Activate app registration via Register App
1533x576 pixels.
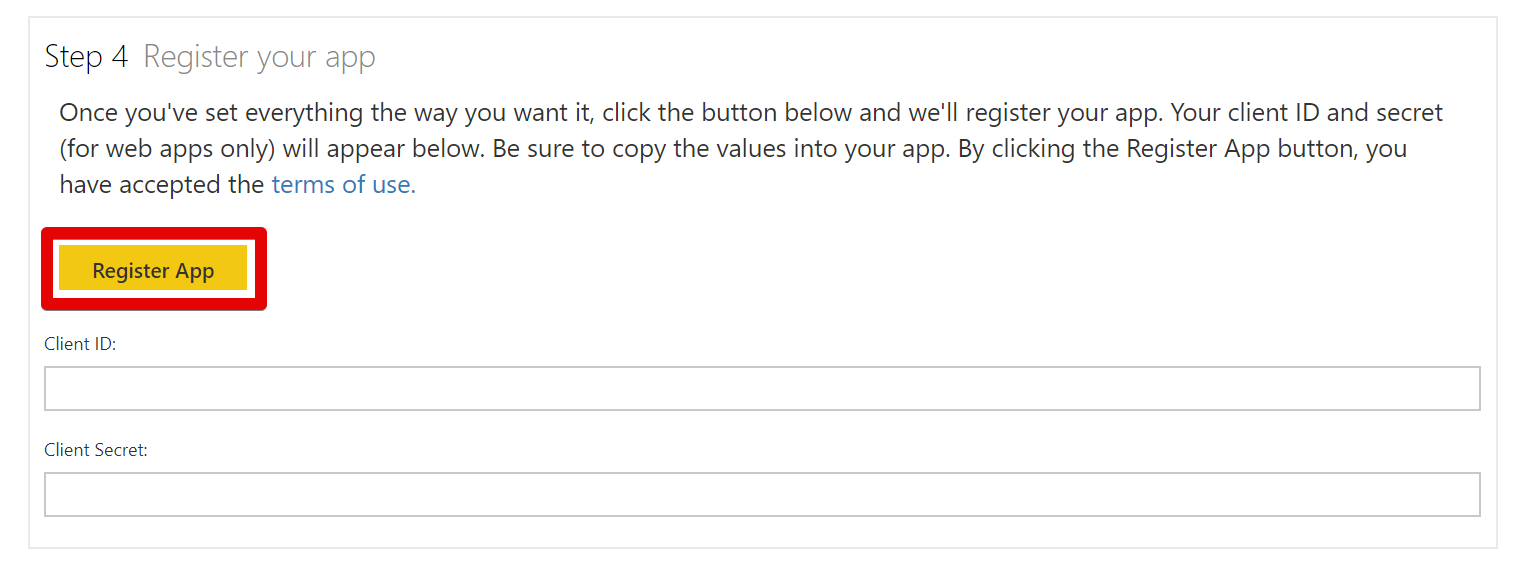click(152, 269)
